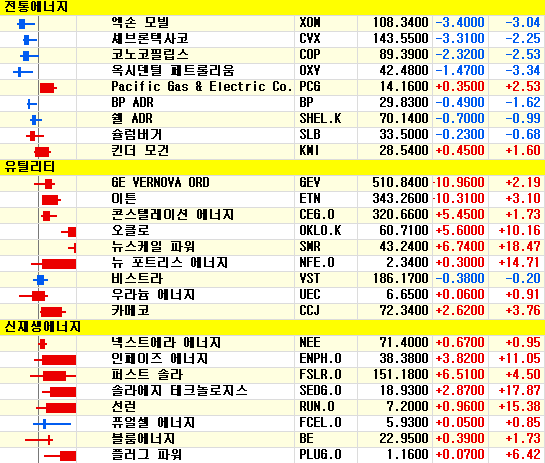The height and width of the screenshot is (463, 545).
Task: Open the FCEL.O blue candlestick chart
Action: pos(52,424)
